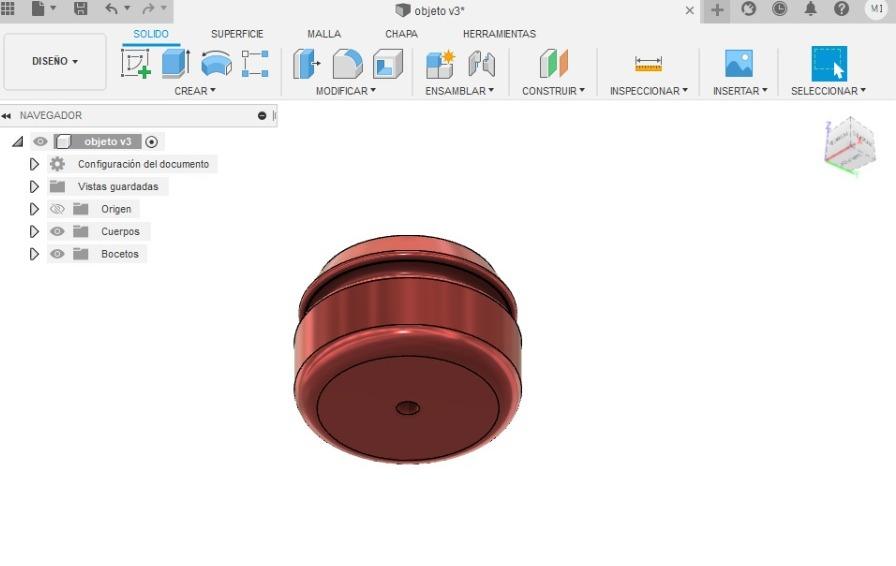Screen dimensions: 896x566
Task: Select the Cuerpos text label
Action: (120, 232)
